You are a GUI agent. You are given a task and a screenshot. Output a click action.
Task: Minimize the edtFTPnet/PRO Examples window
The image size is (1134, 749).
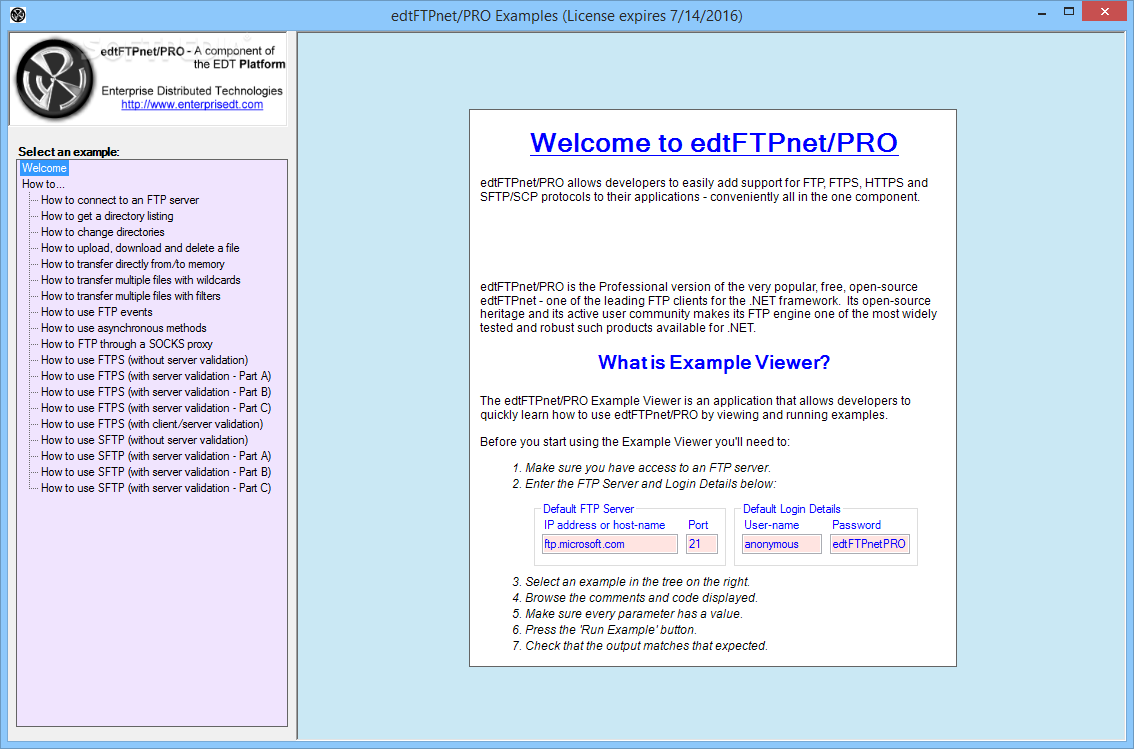click(x=1041, y=12)
